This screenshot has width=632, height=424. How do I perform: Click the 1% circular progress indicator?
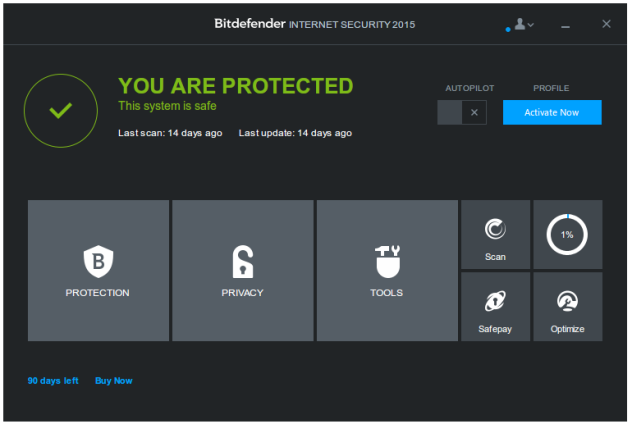[x=567, y=235]
